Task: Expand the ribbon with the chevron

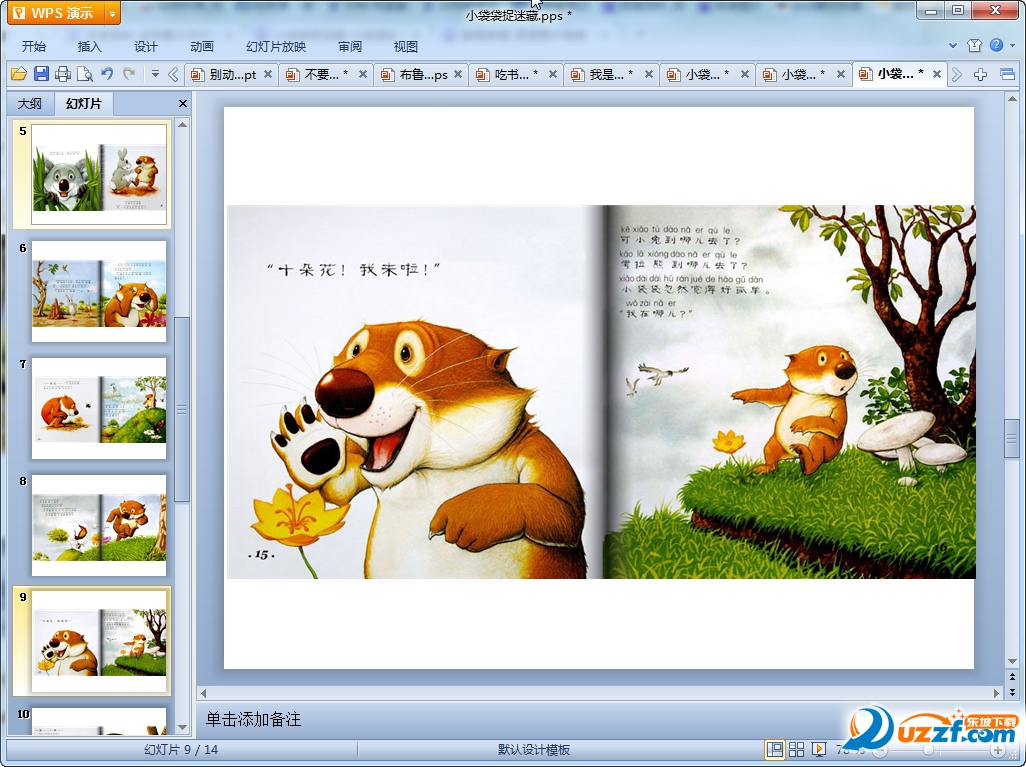Action: click(953, 45)
